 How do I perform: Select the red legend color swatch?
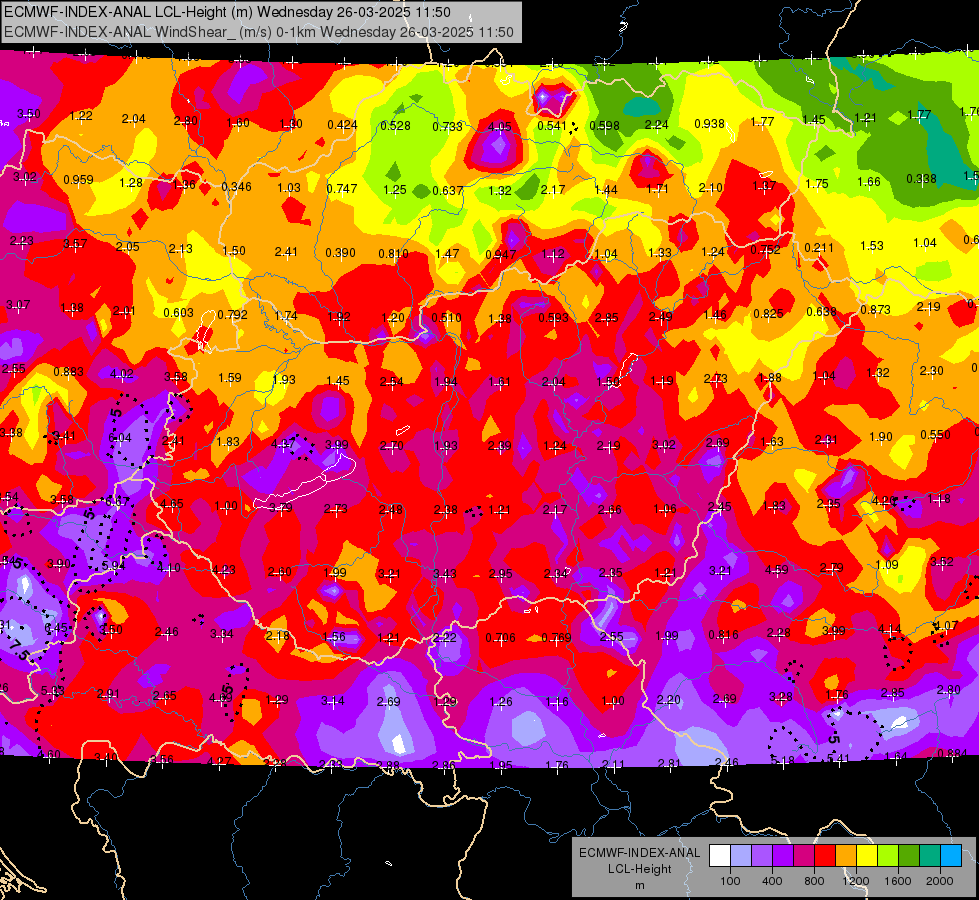[x=825, y=856]
